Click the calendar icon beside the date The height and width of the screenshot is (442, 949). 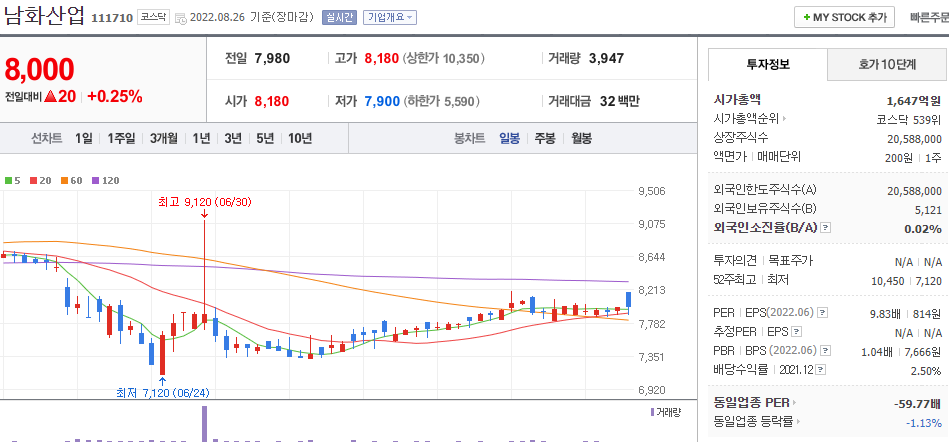(180, 18)
